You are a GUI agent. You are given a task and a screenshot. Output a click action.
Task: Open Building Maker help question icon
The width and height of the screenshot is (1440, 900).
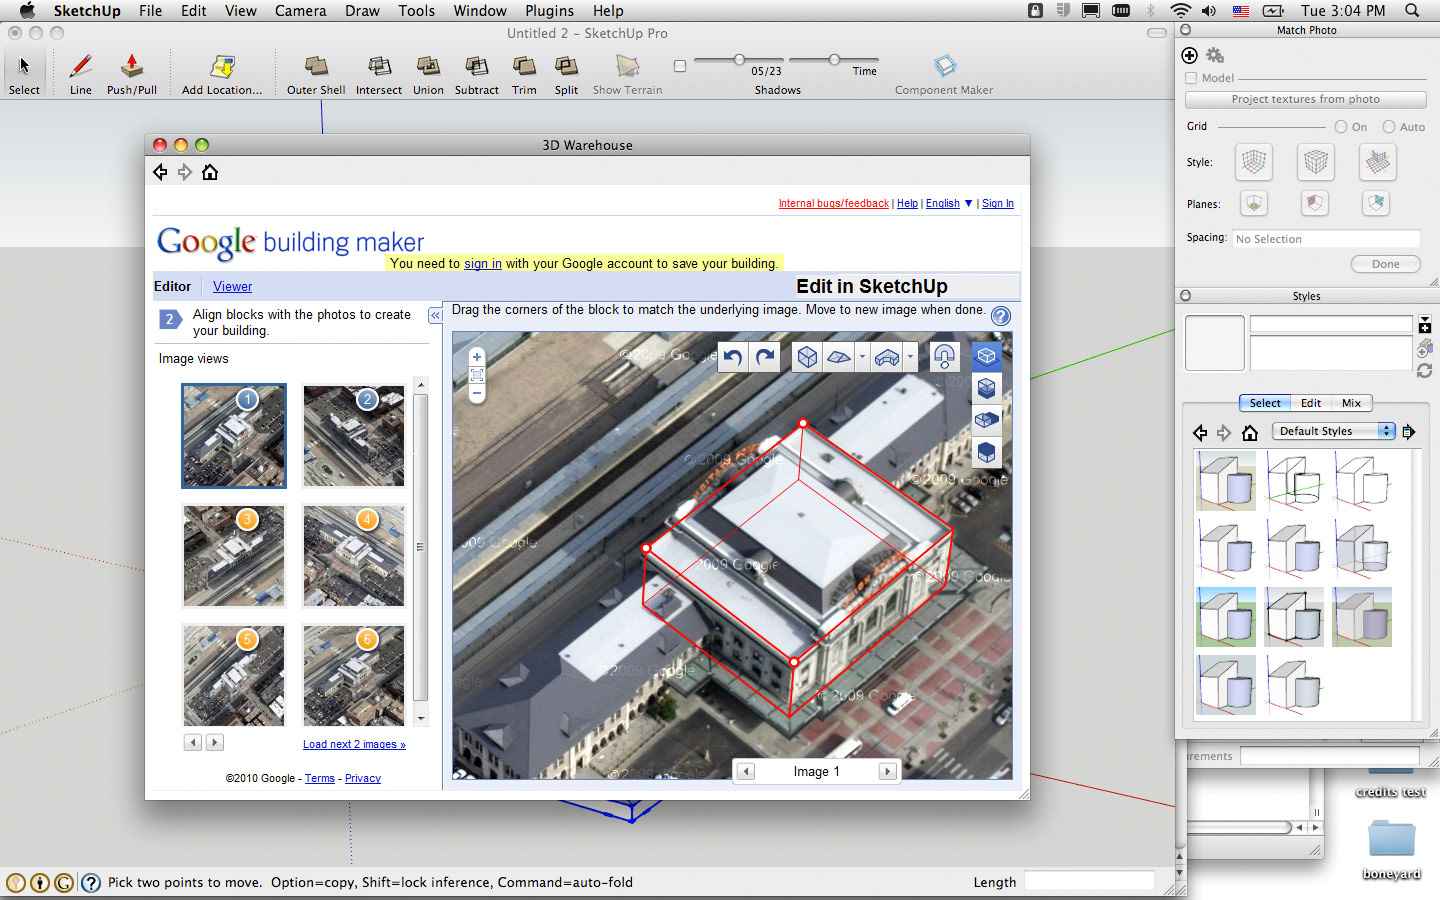click(1001, 316)
